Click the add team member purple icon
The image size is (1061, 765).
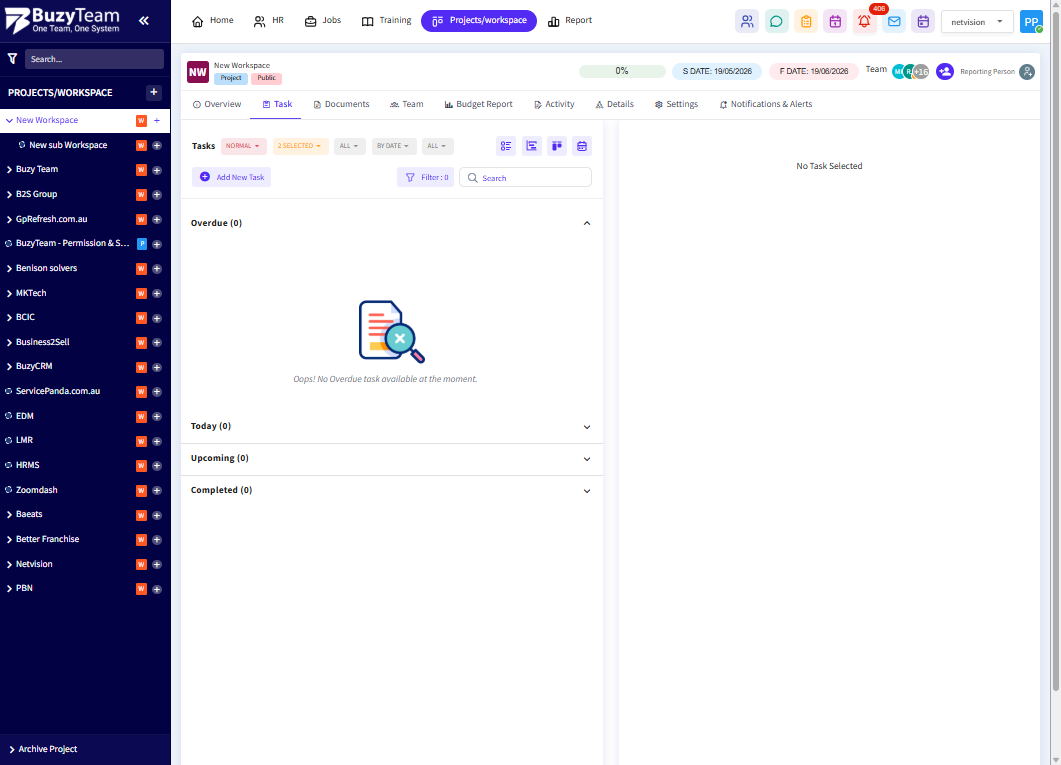[945, 71]
